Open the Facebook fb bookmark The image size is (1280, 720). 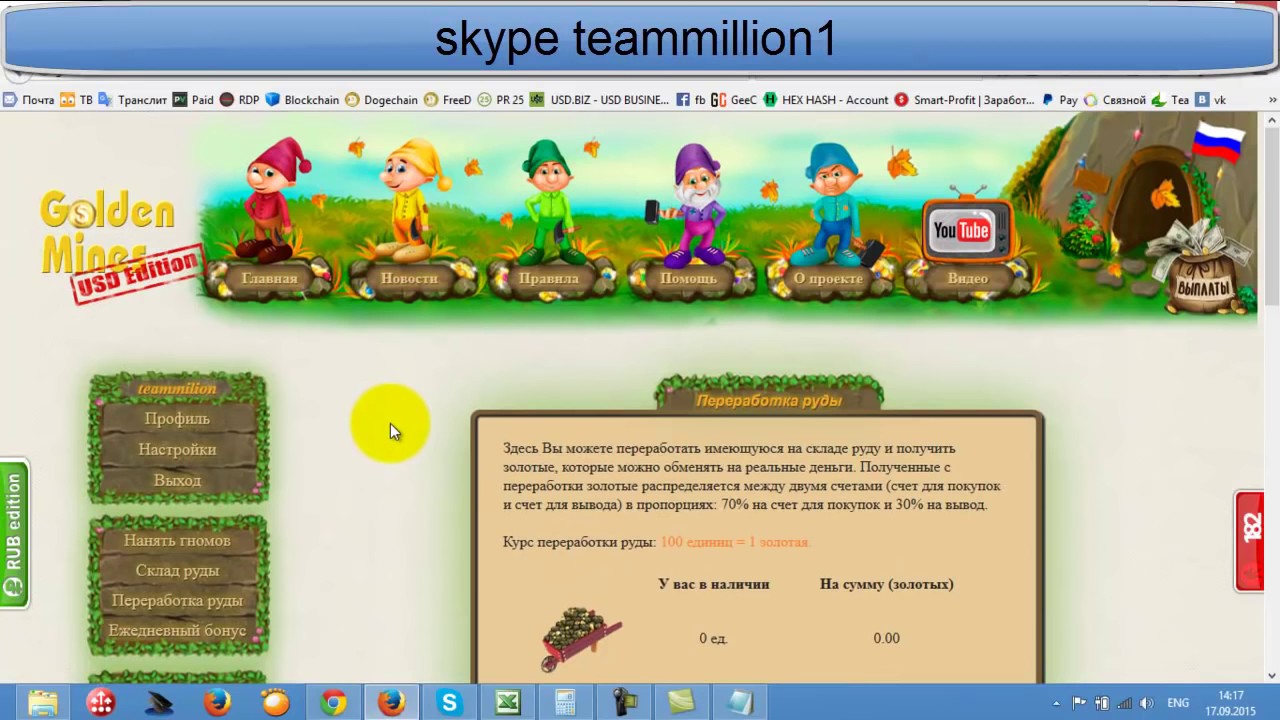tap(691, 100)
